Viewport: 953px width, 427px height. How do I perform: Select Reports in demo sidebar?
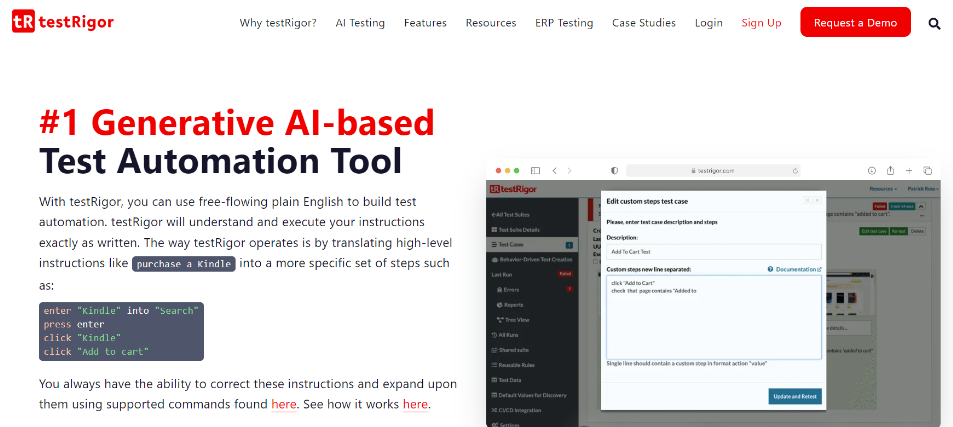[509, 305]
